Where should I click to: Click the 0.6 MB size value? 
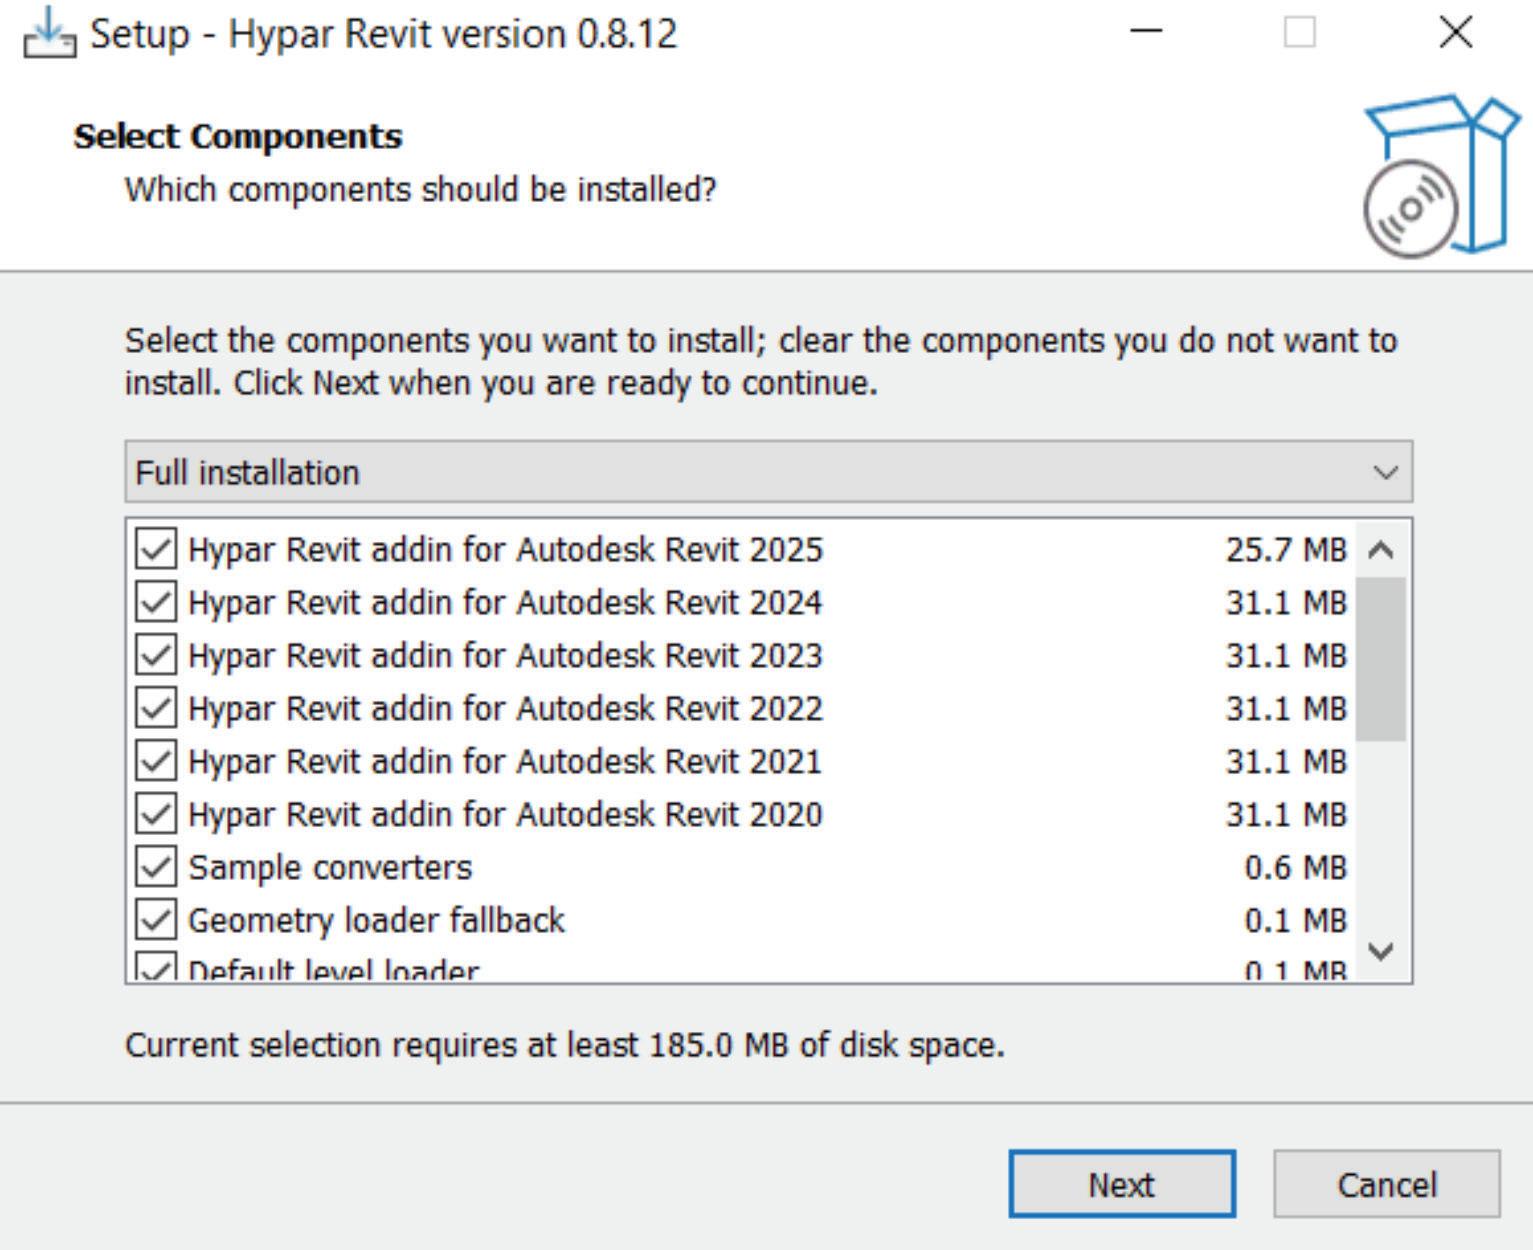click(x=1296, y=867)
